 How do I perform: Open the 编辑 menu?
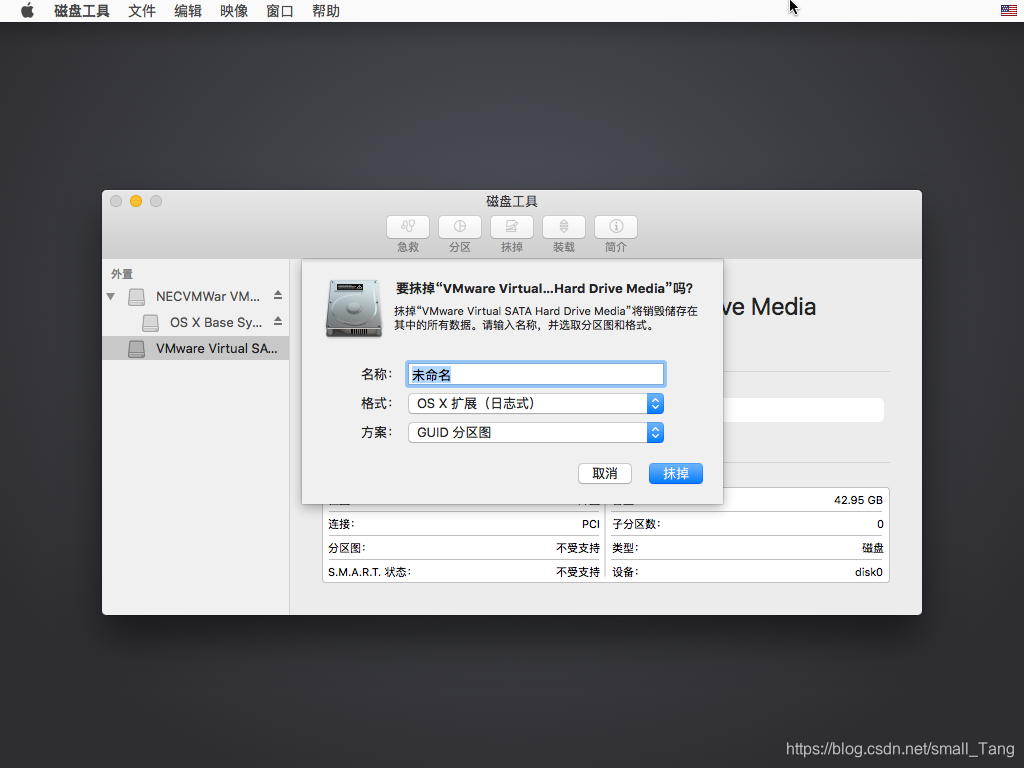188,11
